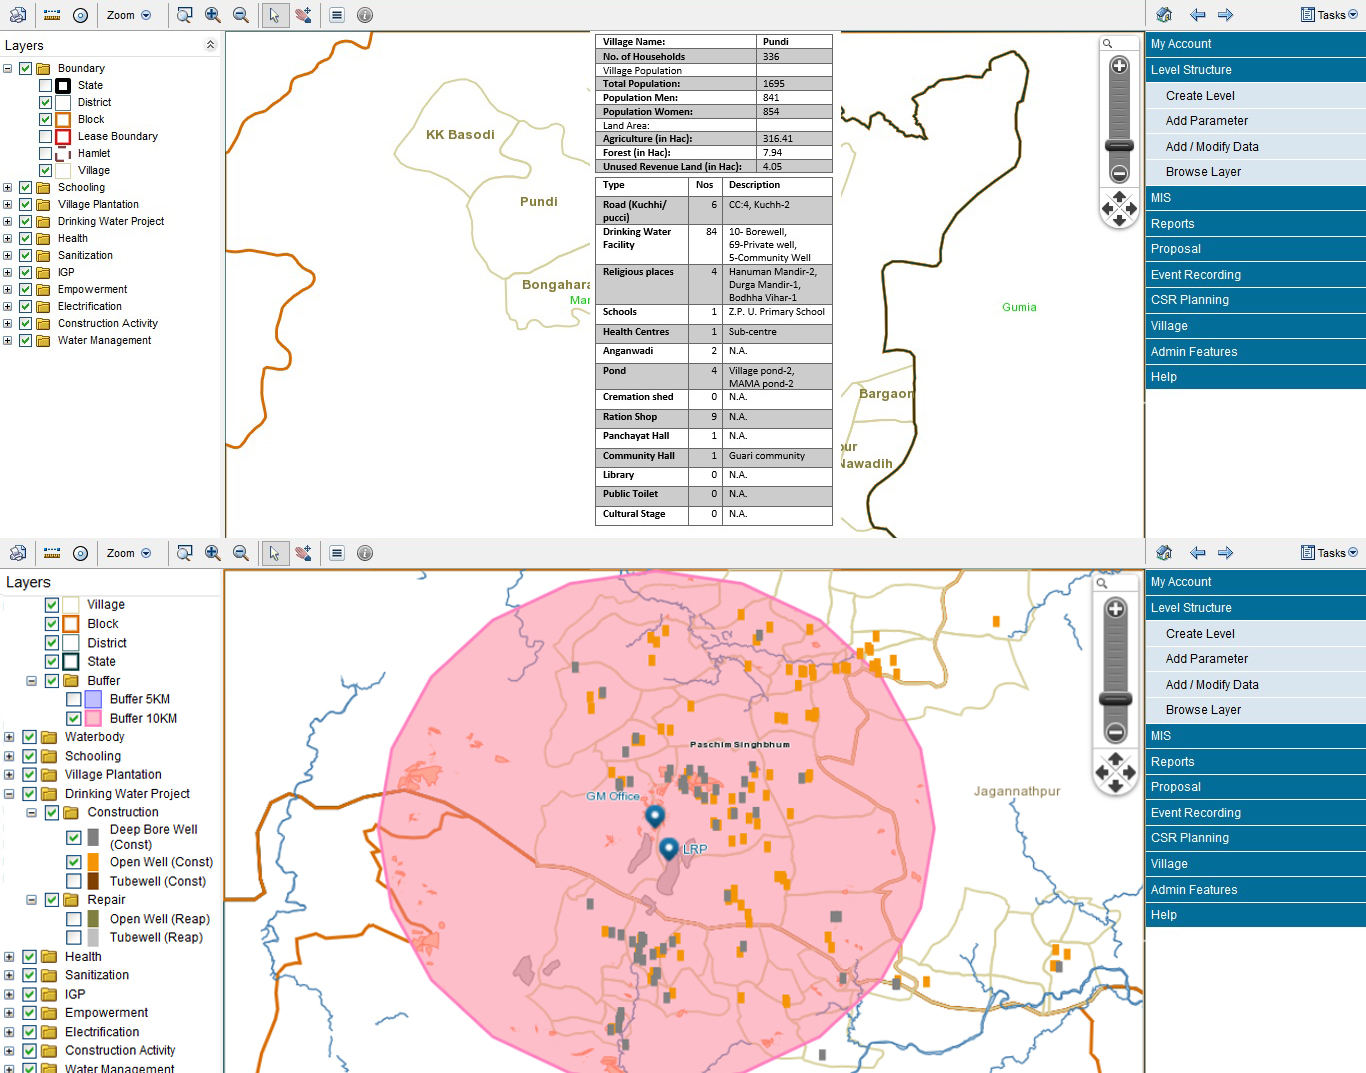
Task: Click Browse Layer in upper side menu
Action: click(x=1256, y=172)
